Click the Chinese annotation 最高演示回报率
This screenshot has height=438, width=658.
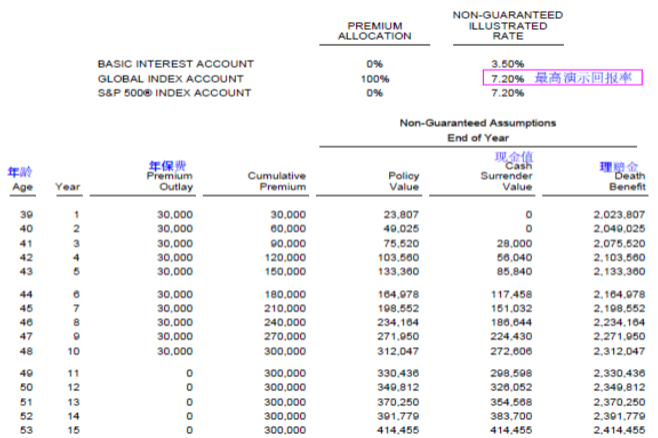tap(583, 78)
